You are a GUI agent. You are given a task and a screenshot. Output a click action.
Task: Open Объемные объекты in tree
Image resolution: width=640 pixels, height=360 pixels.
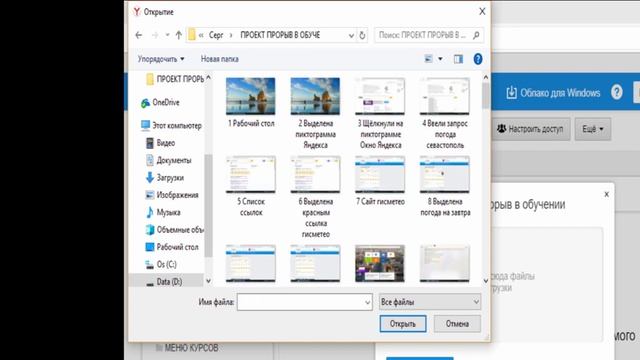tap(175, 230)
